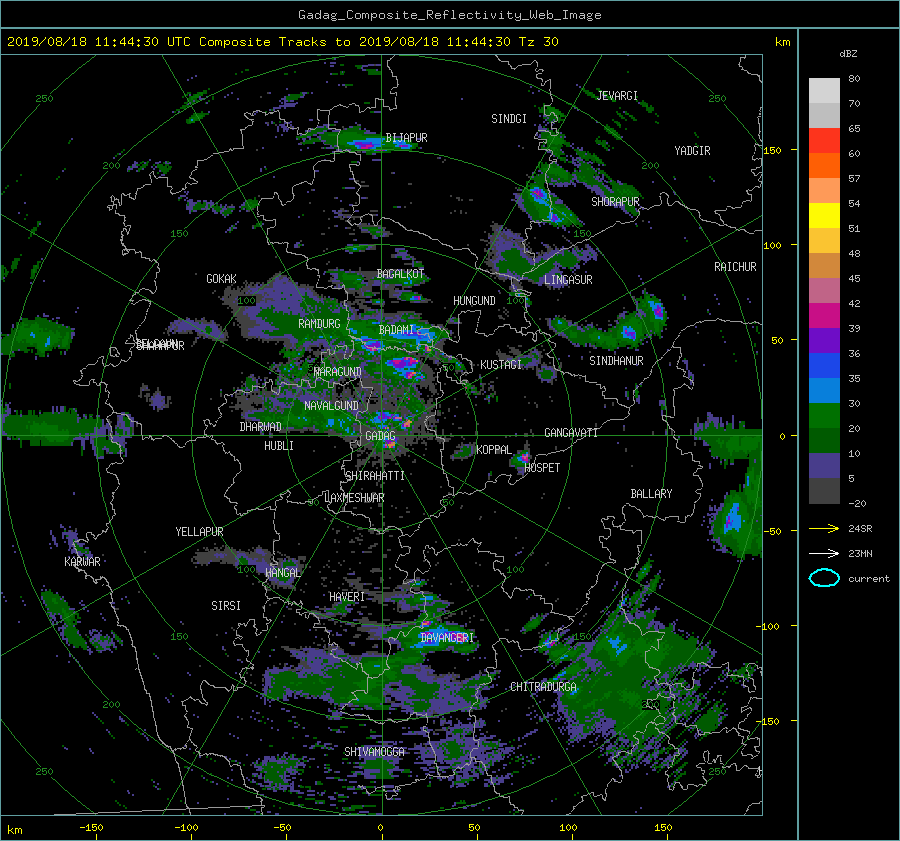Click the JEVARGI city label
The image size is (900, 841).
(x=617, y=96)
